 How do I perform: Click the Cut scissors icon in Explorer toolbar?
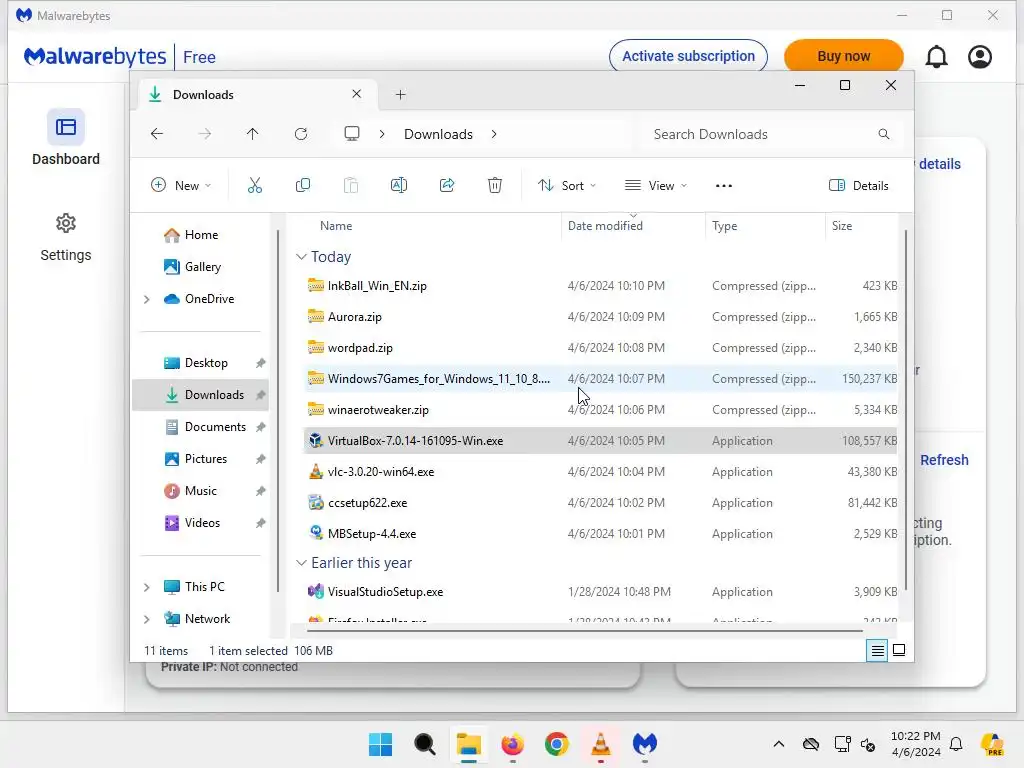point(255,185)
